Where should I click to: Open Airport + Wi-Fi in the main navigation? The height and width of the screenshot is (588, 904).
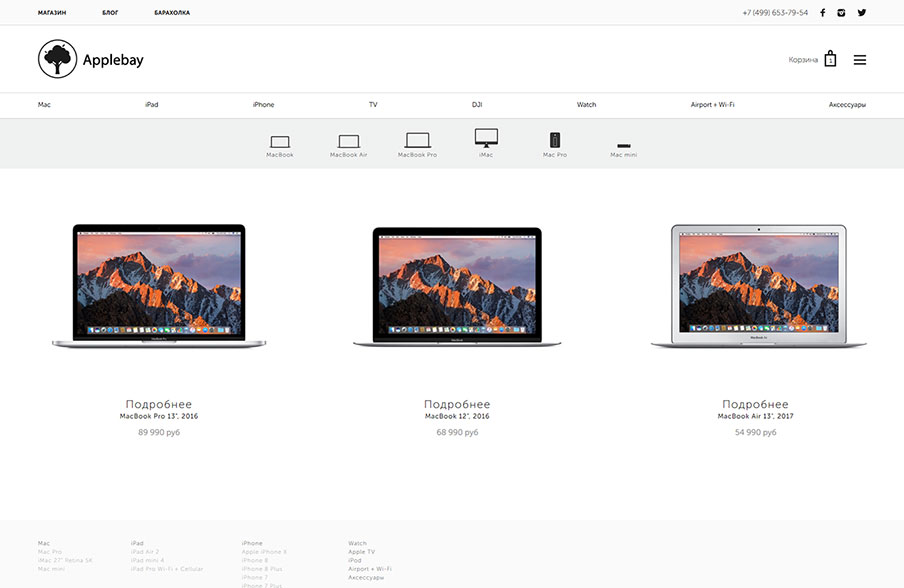click(713, 105)
